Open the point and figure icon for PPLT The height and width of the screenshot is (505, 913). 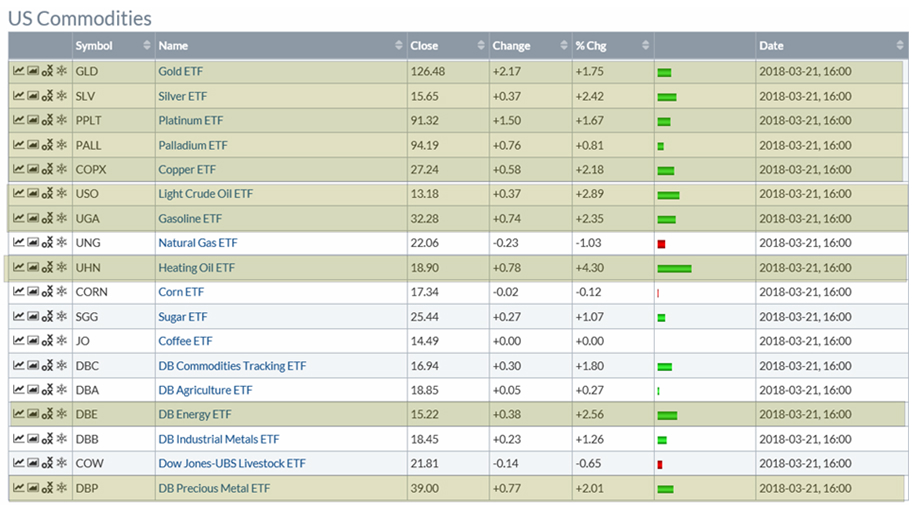(47, 120)
